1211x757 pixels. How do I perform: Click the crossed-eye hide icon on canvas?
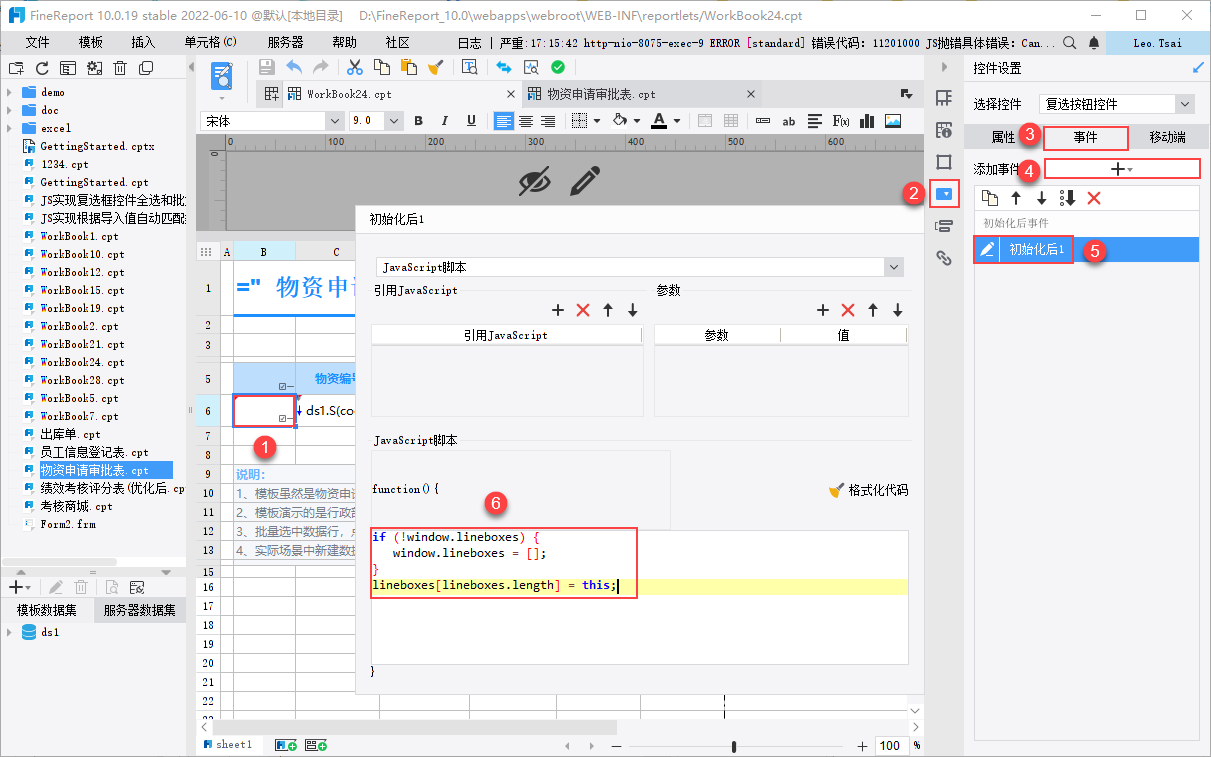(x=535, y=181)
